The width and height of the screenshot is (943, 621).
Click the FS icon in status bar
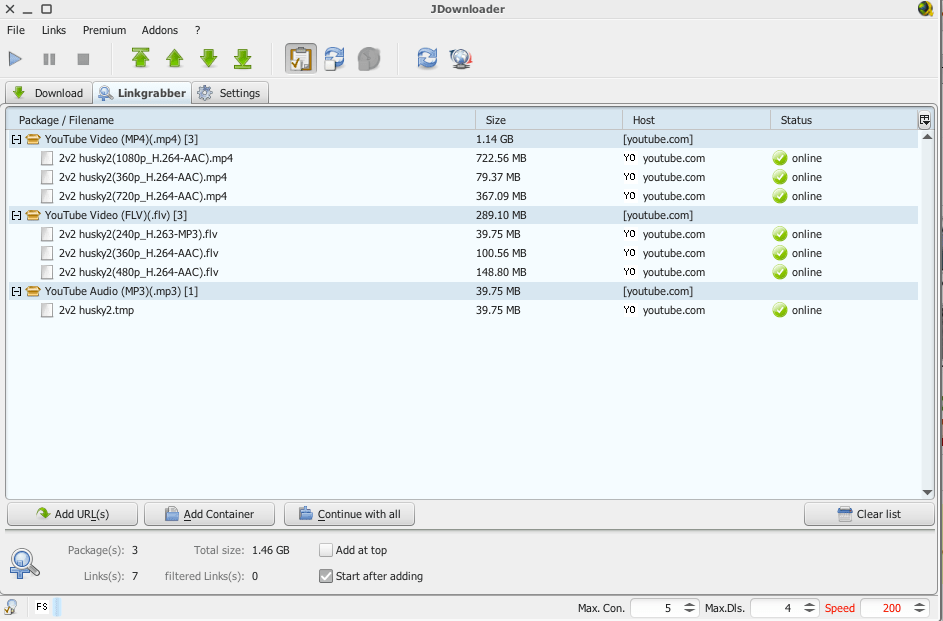pyautogui.click(x=41, y=607)
